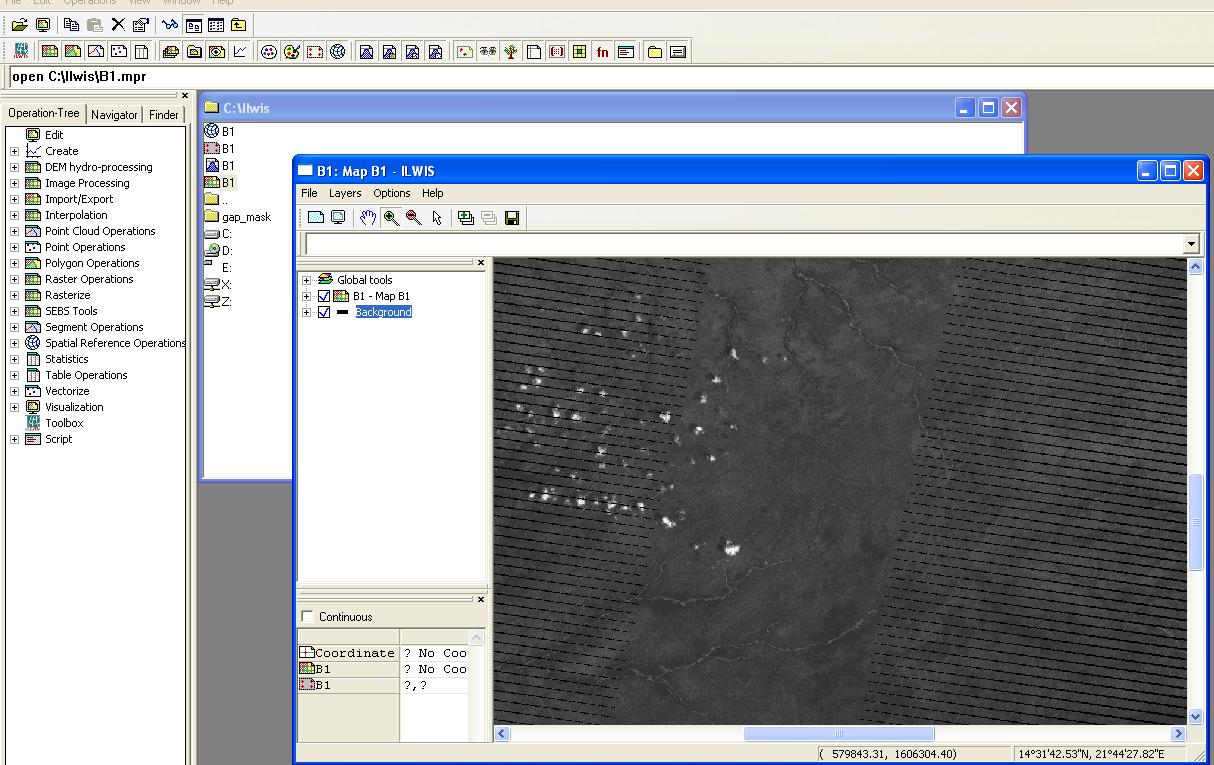Open the Layers menu
The height and width of the screenshot is (765, 1214).
(x=345, y=193)
